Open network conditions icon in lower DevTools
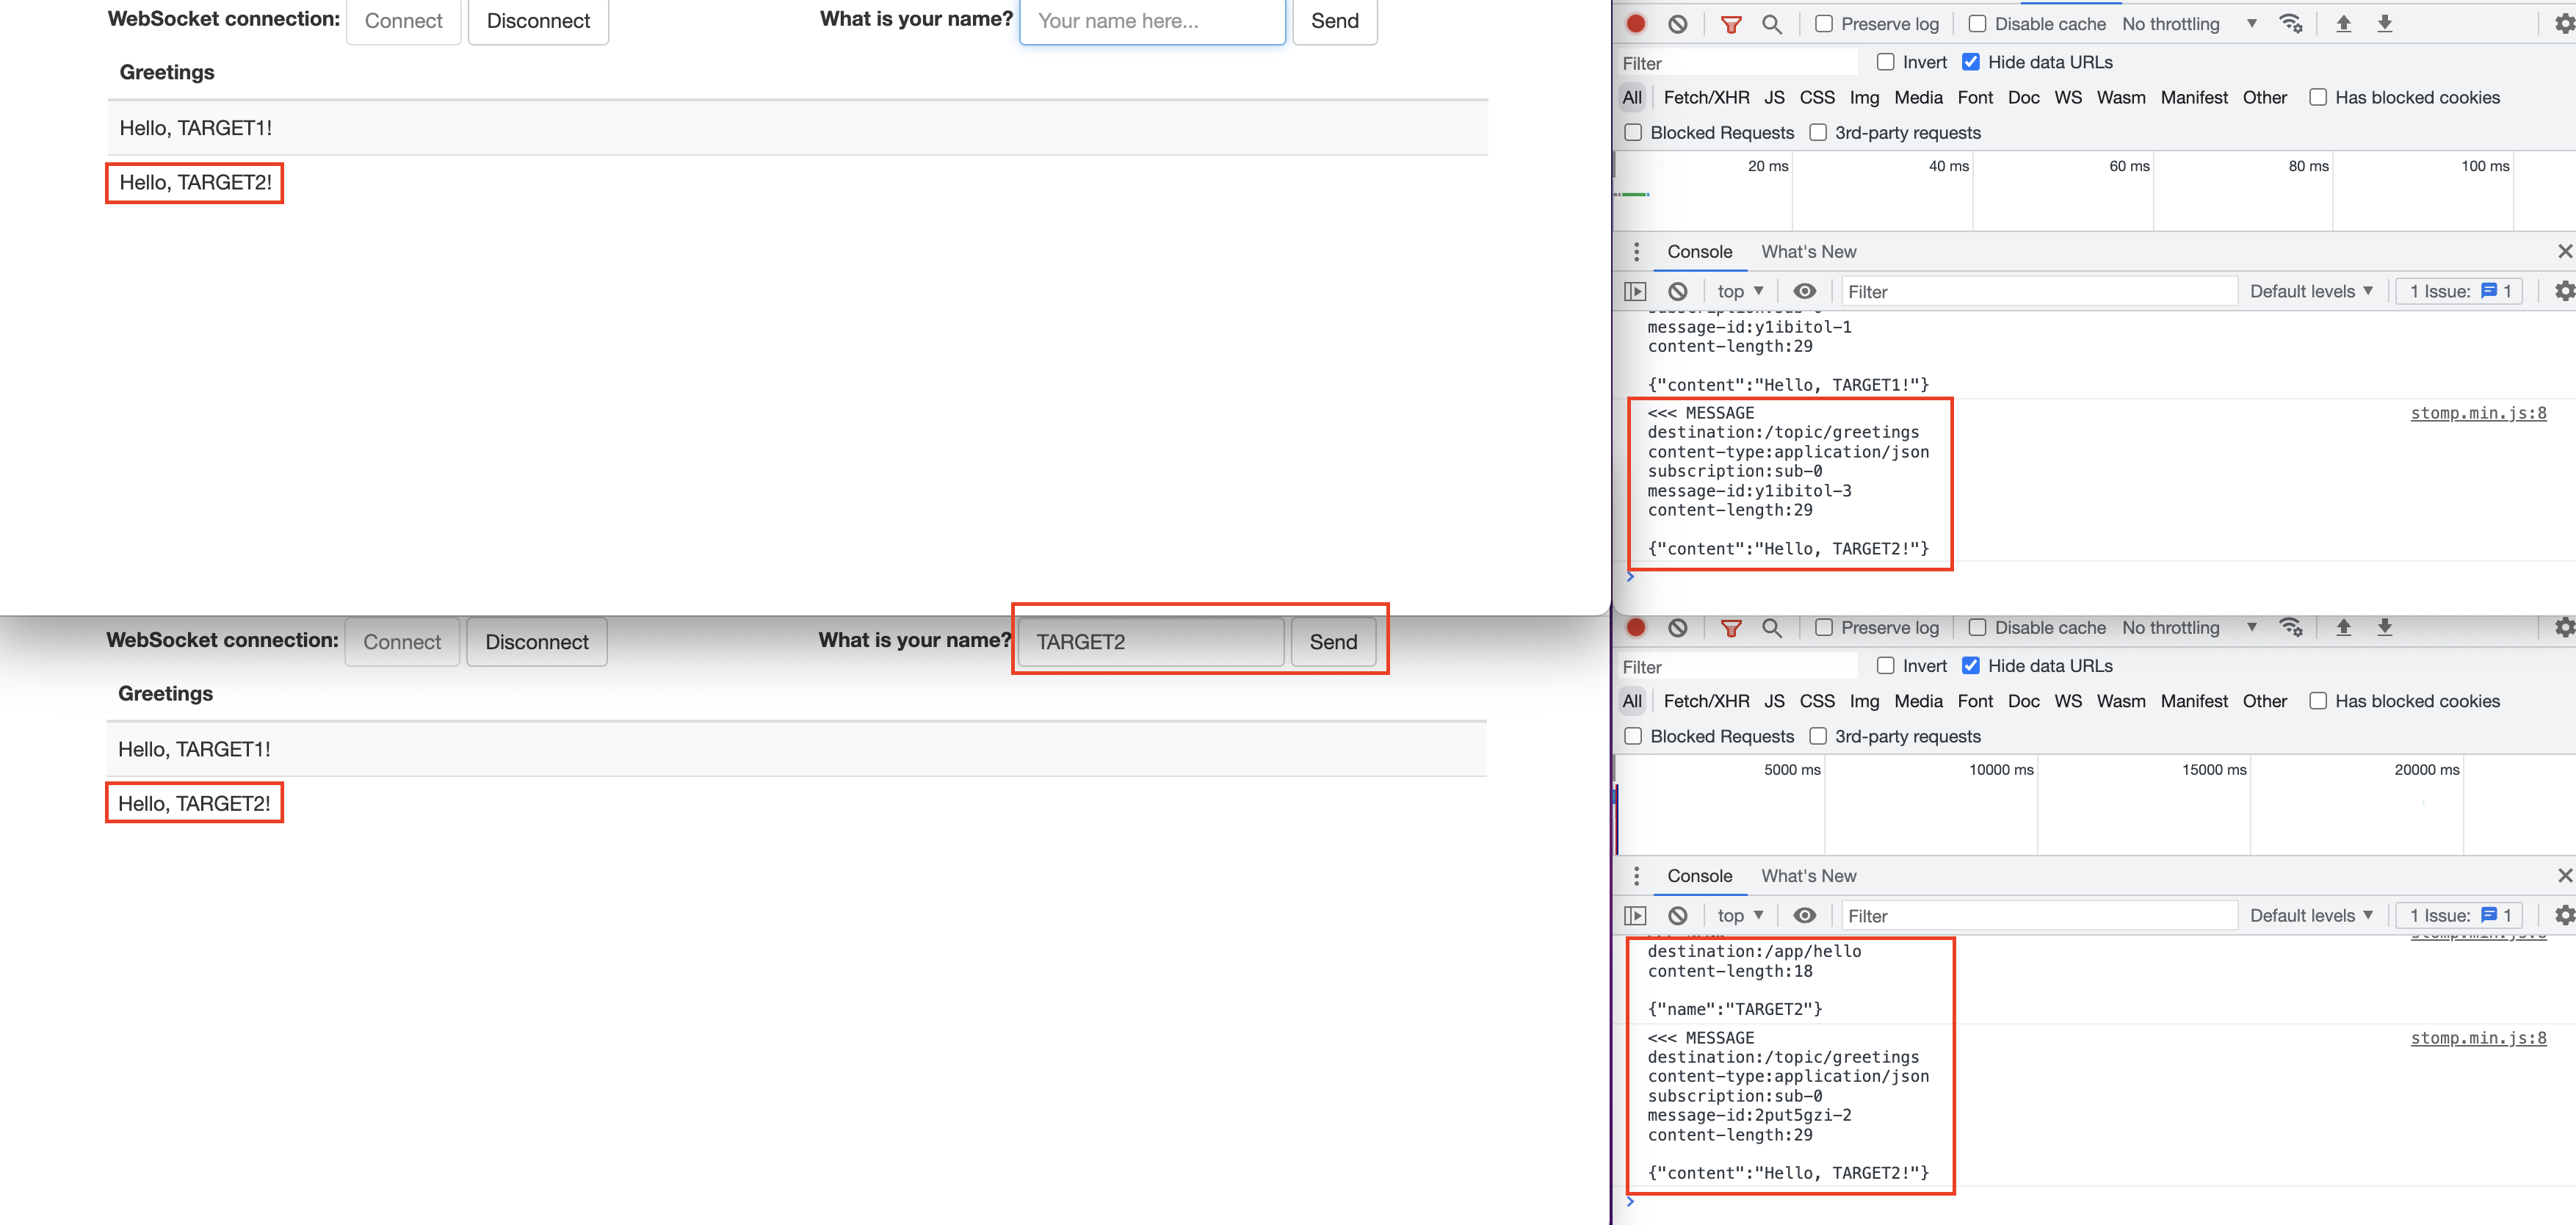The height and width of the screenshot is (1225, 2576). tap(2291, 627)
